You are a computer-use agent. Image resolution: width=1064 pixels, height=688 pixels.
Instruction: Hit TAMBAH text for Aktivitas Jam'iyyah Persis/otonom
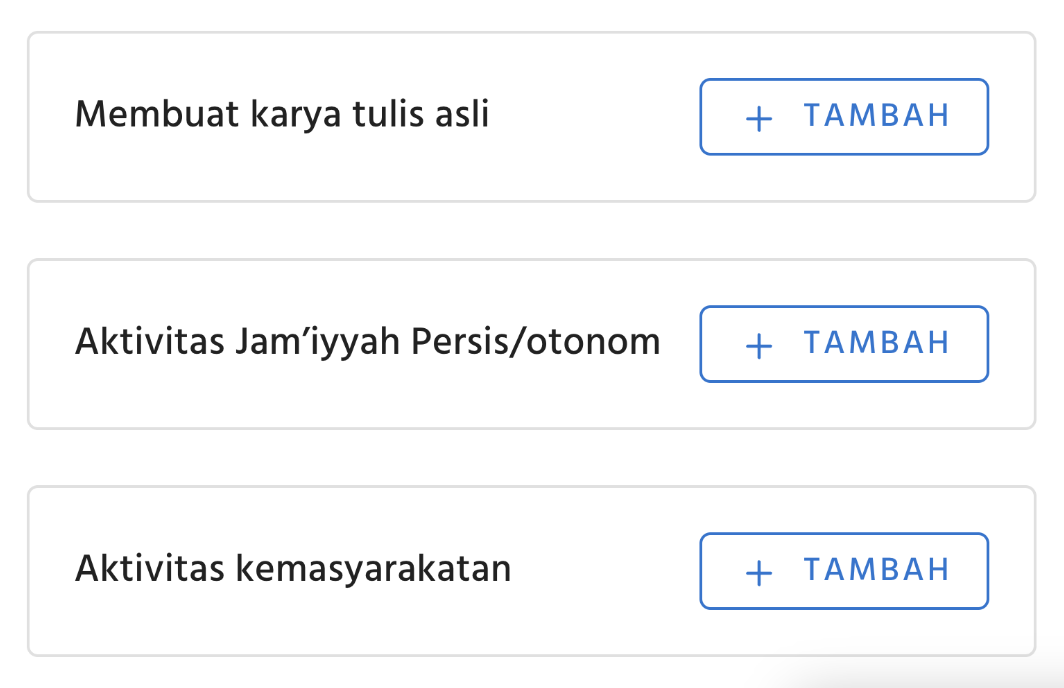click(x=876, y=344)
